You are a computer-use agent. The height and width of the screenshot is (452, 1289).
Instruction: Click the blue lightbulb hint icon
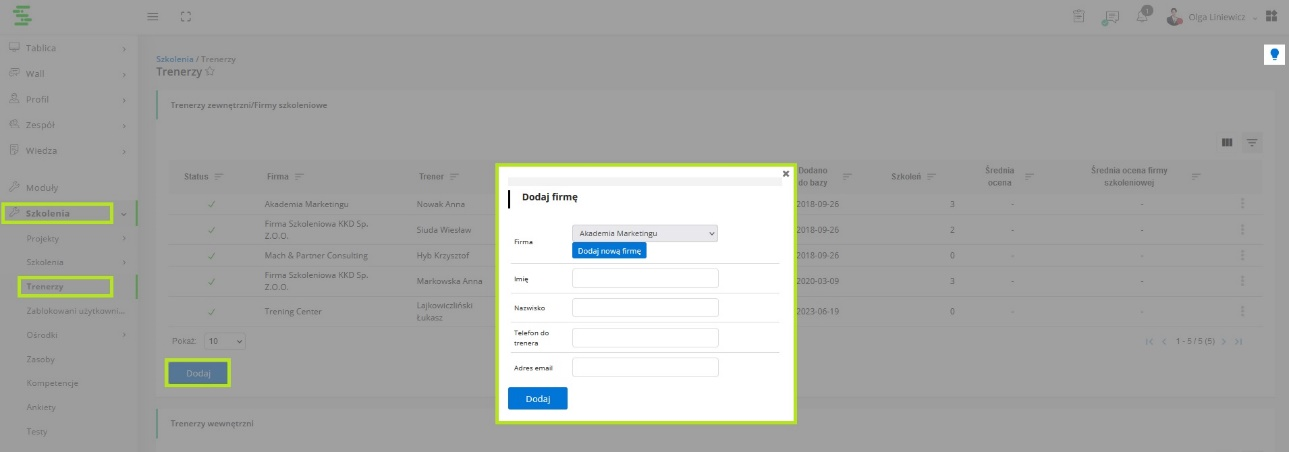[x=1274, y=55]
